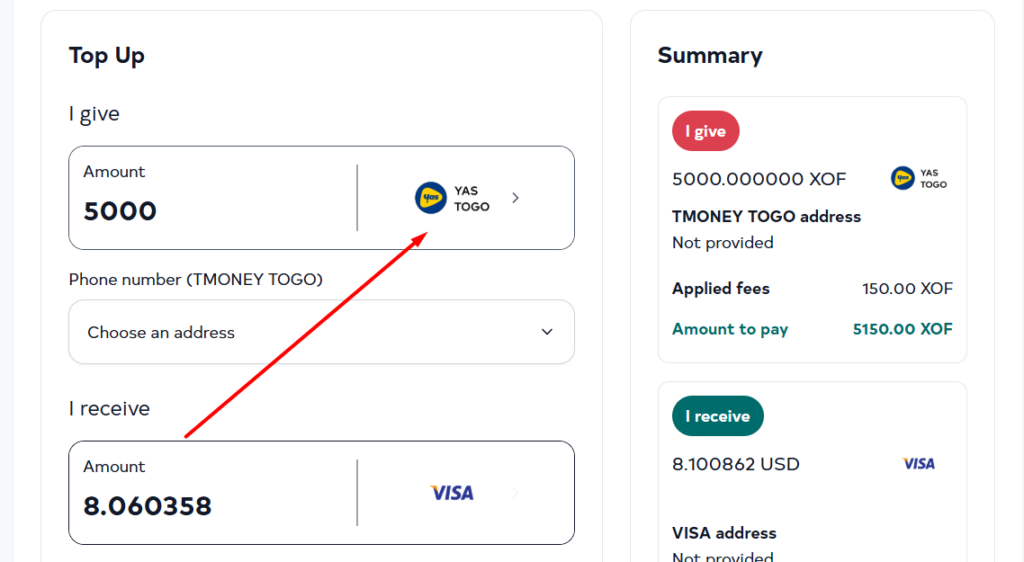The image size is (1024, 562).
Task: Click the VISA logo in I receive field
Action: tap(452, 493)
